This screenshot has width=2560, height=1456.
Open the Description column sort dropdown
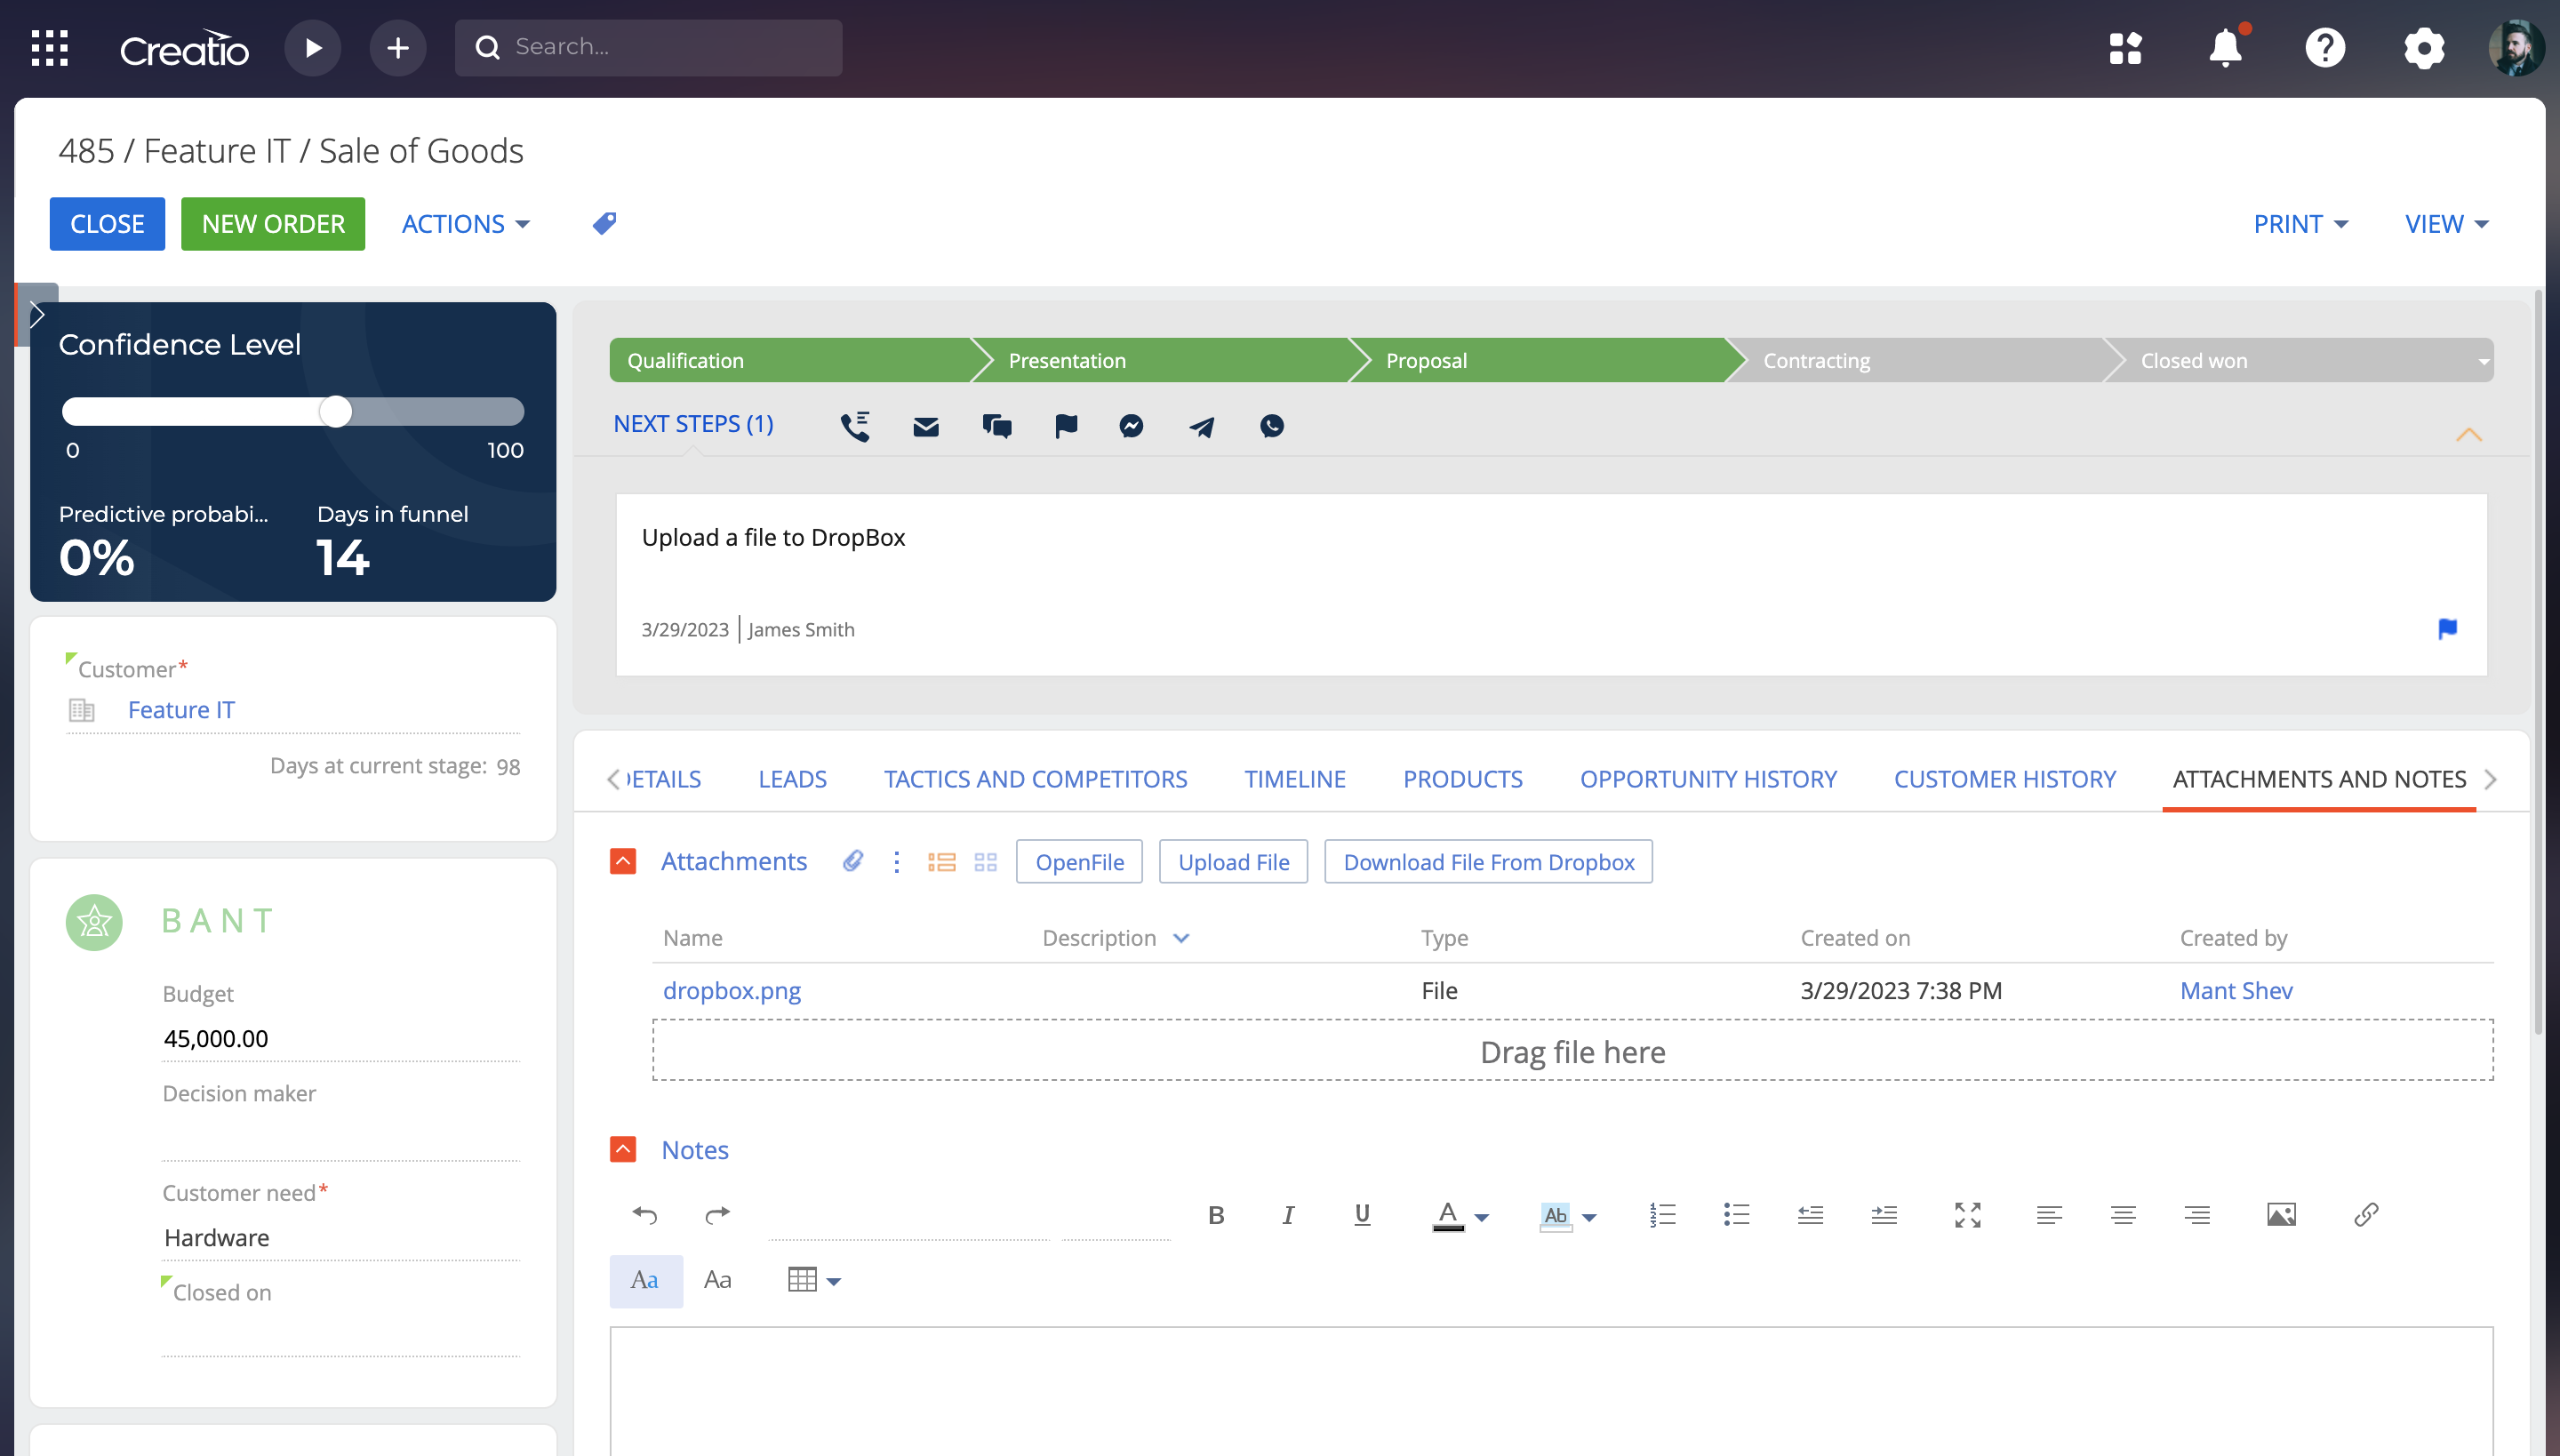coord(1182,938)
